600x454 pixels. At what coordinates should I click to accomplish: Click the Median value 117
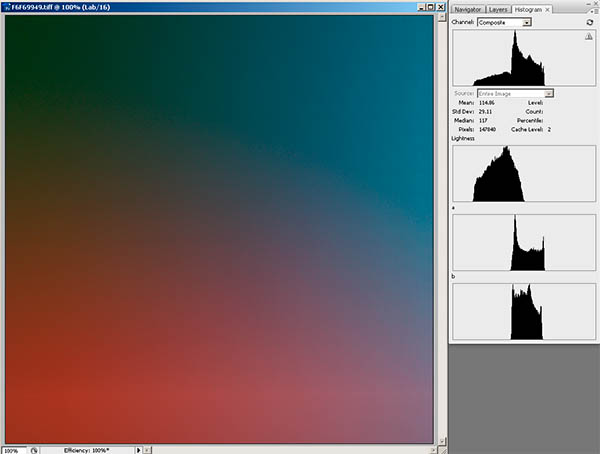click(483, 120)
